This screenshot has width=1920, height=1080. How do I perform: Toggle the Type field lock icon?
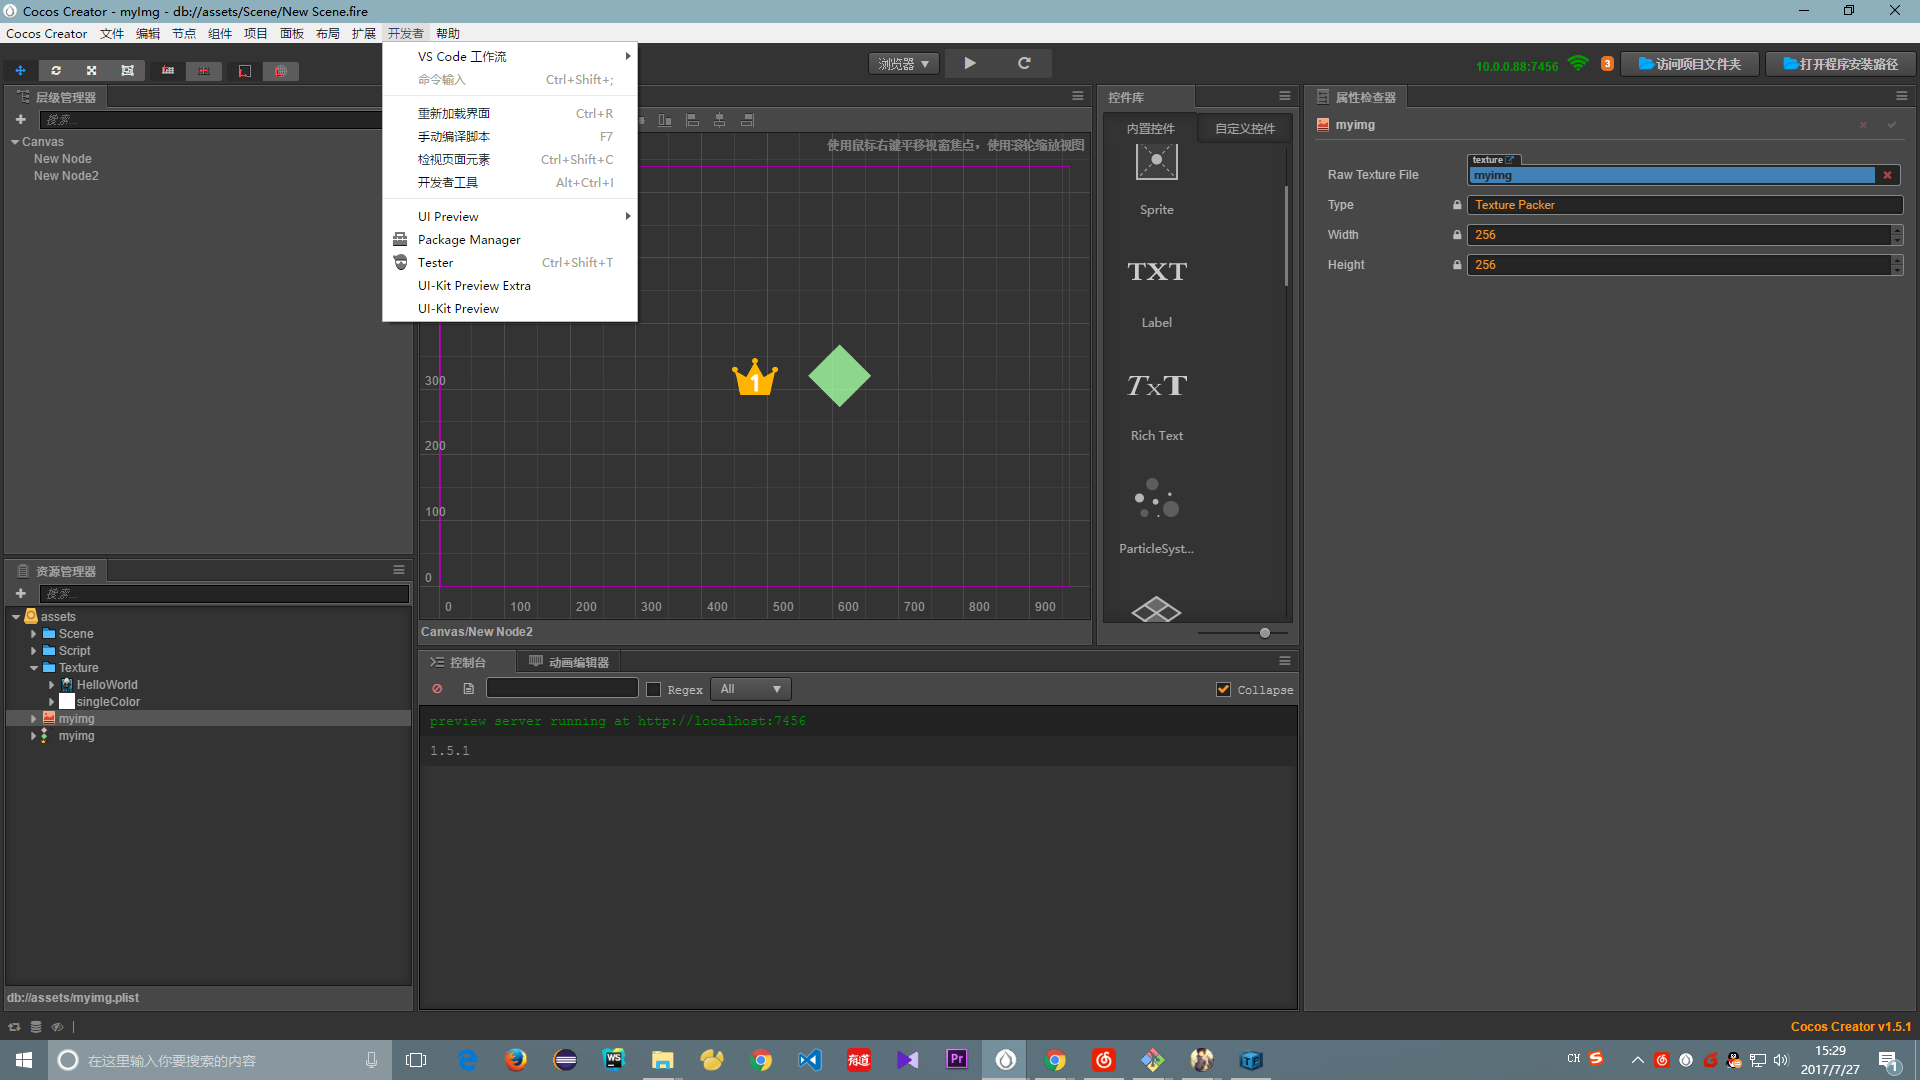coord(1457,205)
